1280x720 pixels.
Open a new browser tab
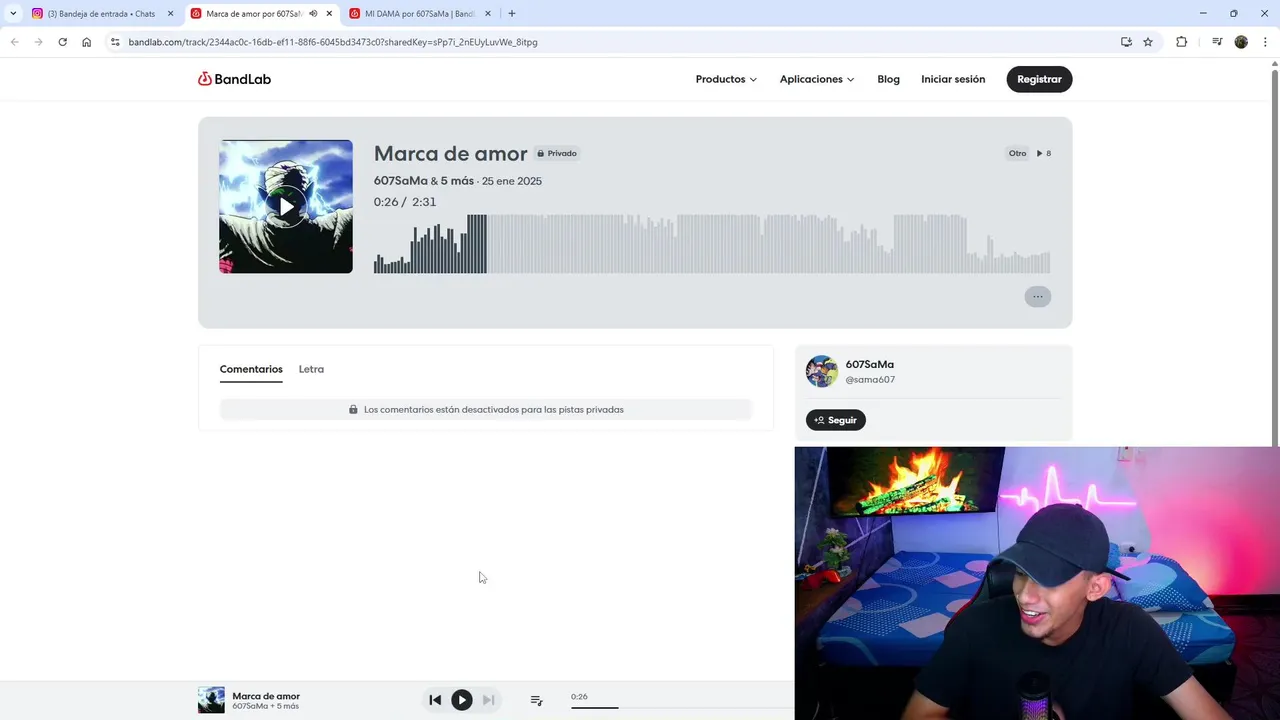pos(512,14)
